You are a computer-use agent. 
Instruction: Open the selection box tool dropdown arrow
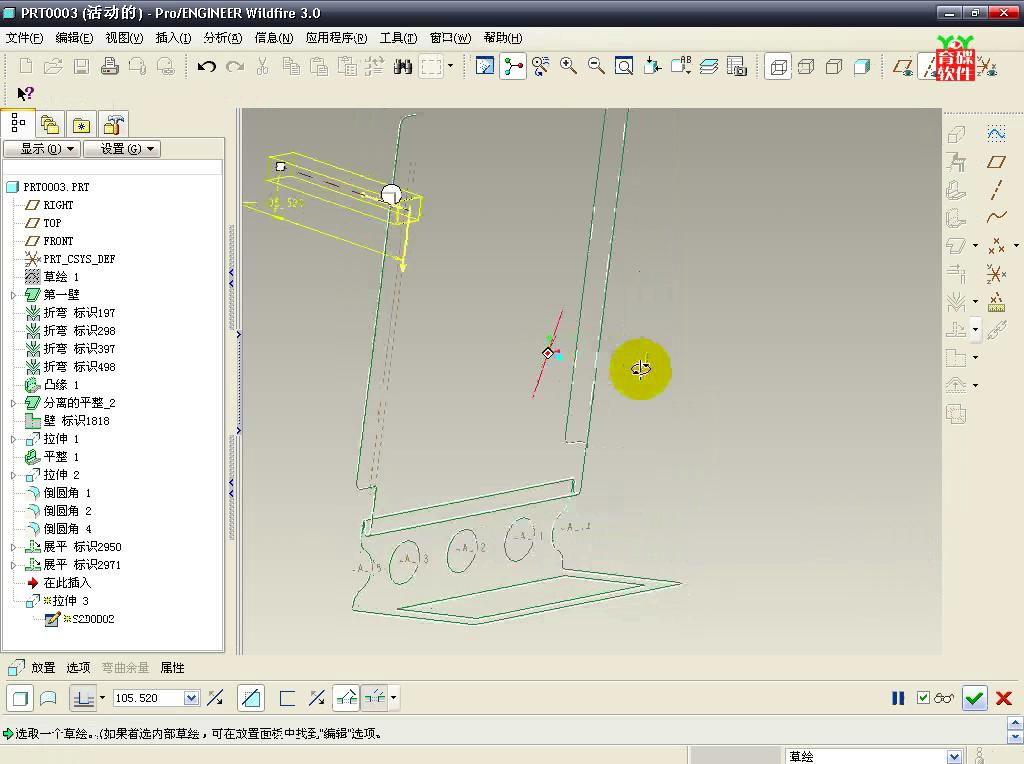point(450,66)
